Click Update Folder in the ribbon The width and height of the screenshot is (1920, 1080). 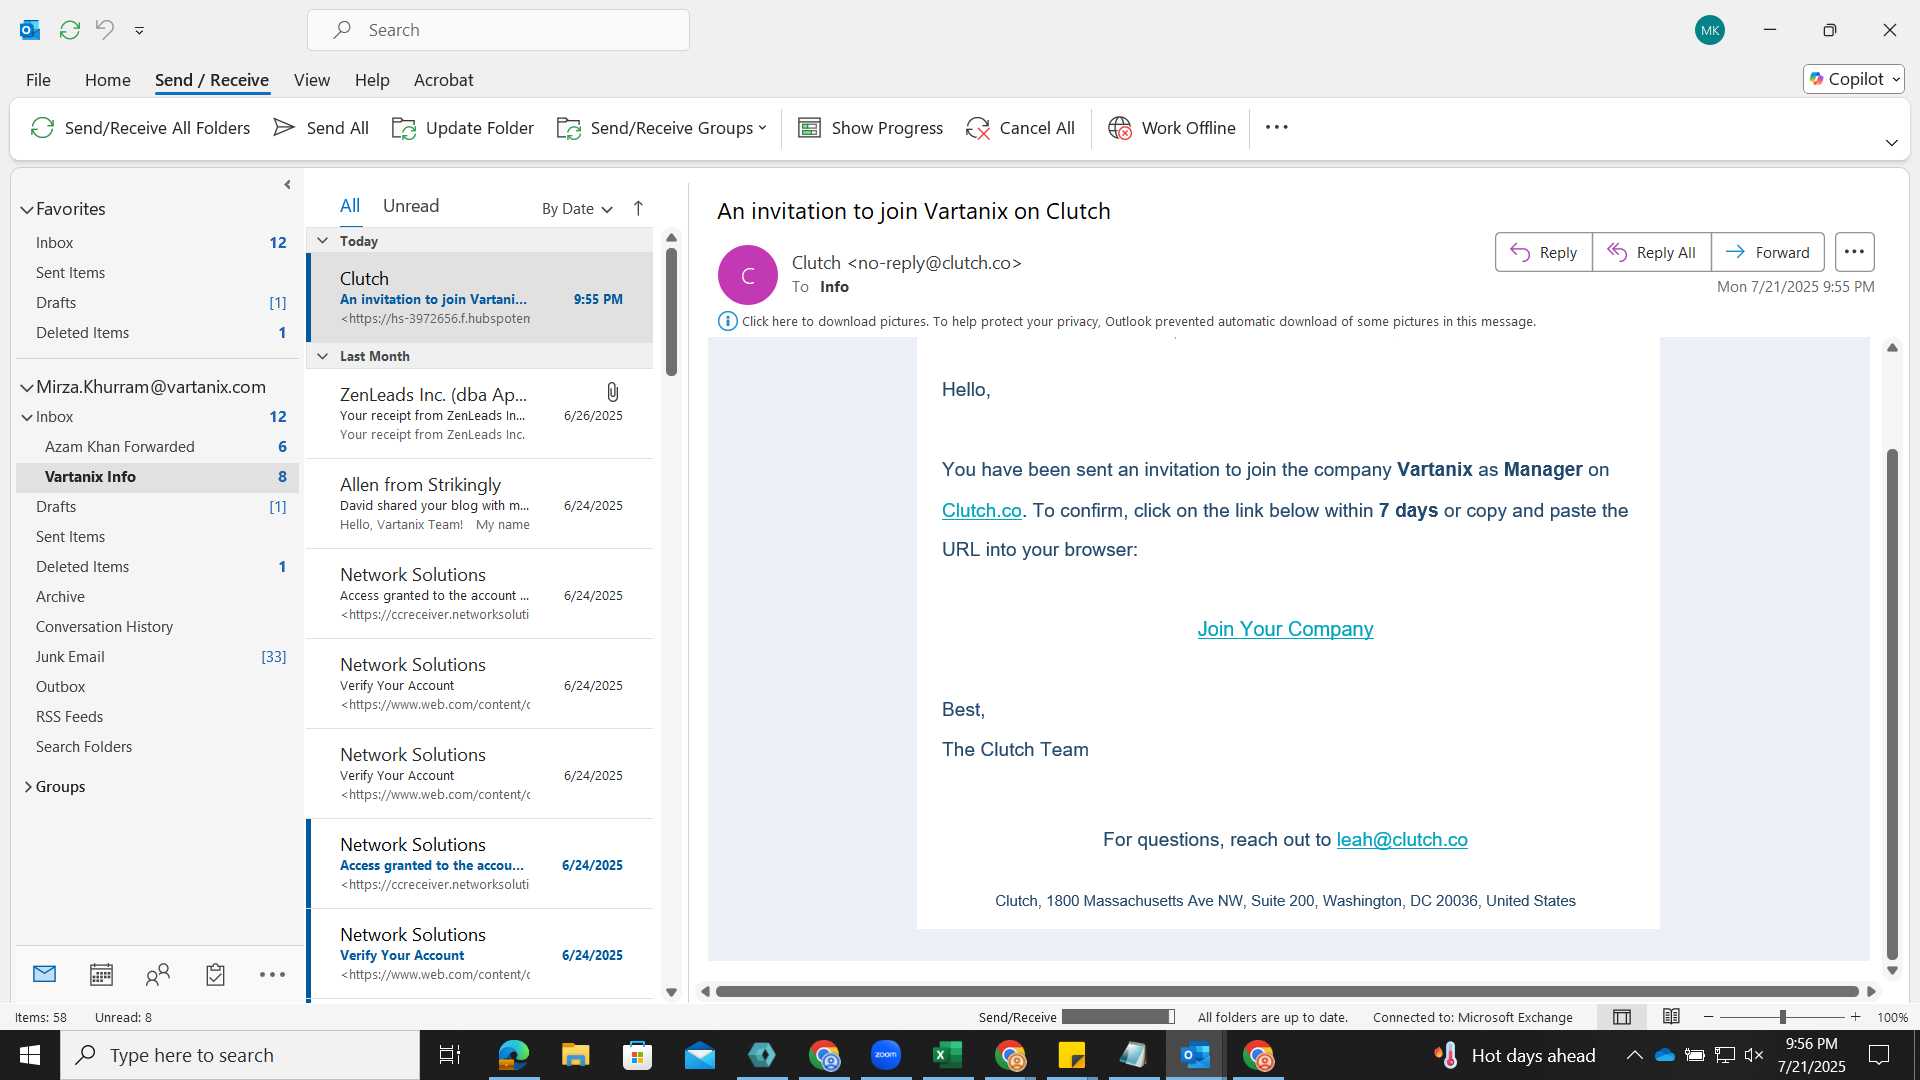click(x=463, y=127)
